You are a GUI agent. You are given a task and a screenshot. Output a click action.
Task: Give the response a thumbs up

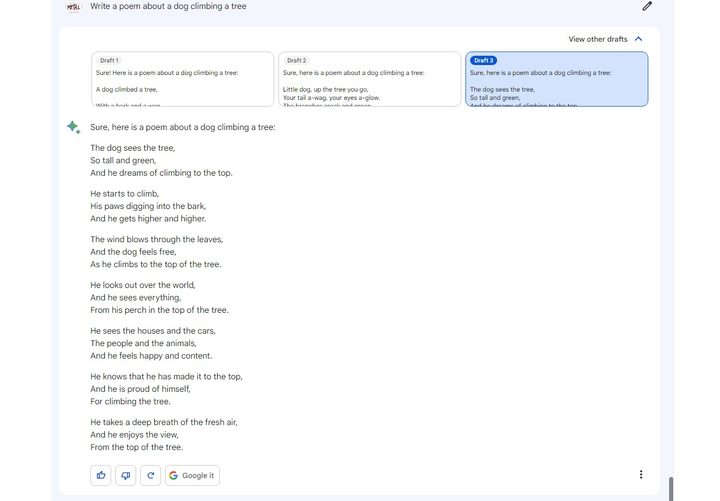101,475
